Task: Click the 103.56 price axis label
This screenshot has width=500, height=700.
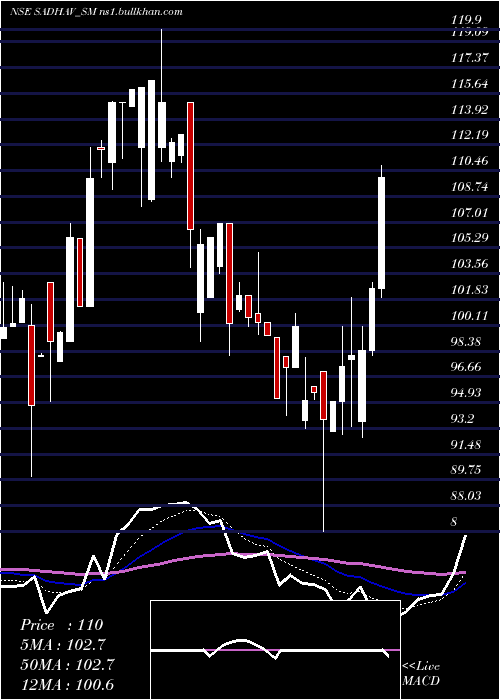Action: click(469, 264)
